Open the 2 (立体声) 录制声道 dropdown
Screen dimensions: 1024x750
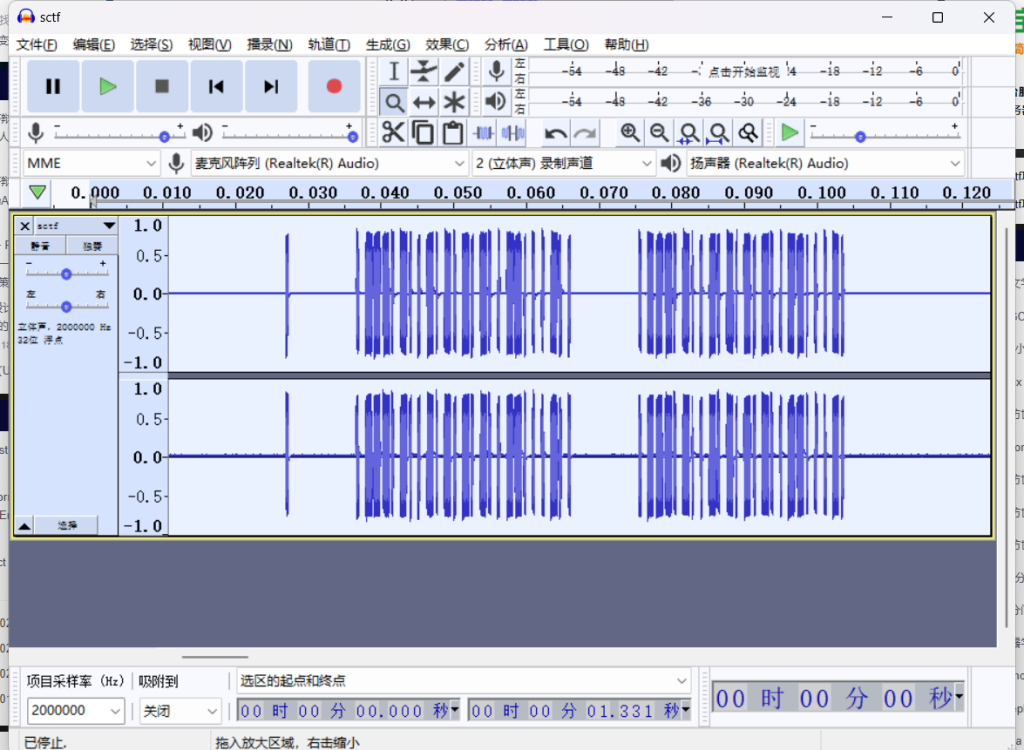(563, 163)
